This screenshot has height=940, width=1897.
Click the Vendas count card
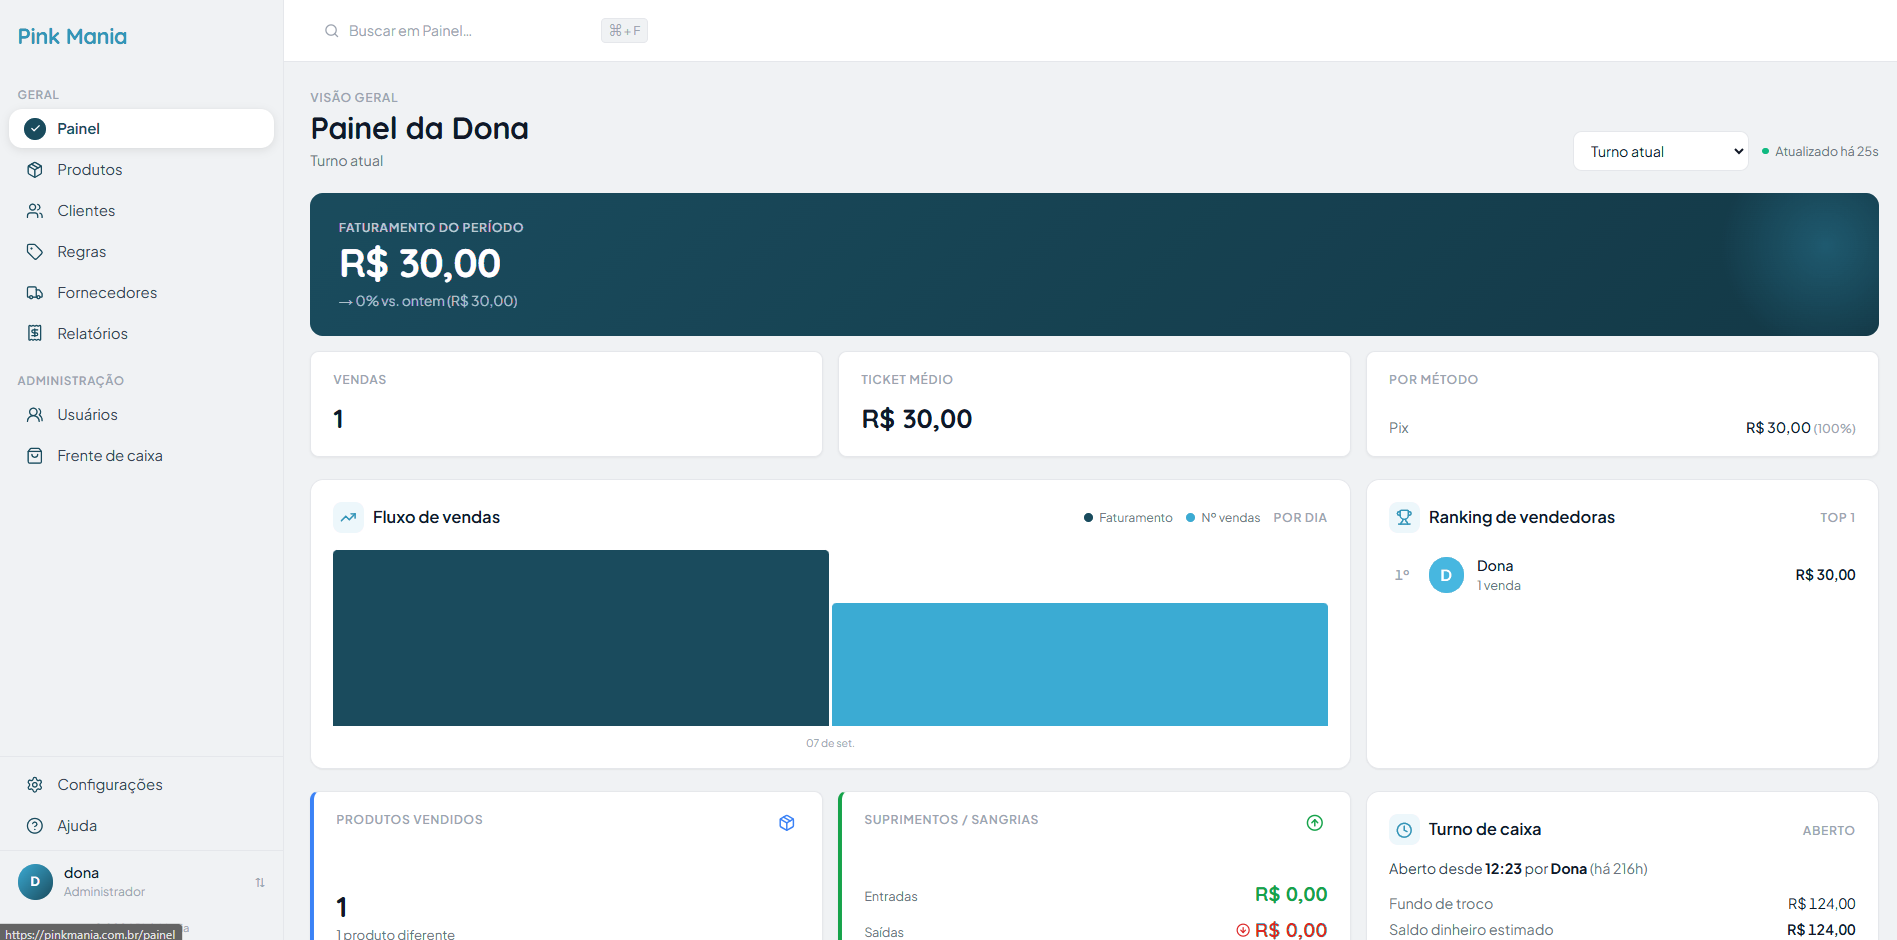pos(566,404)
